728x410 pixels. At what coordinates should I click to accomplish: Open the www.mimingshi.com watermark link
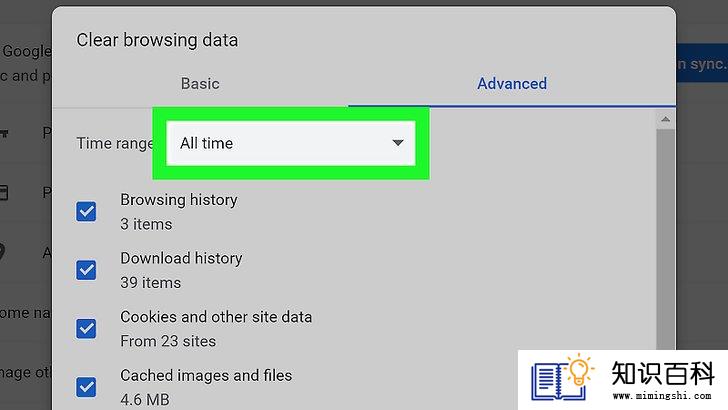click(x=662, y=396)
